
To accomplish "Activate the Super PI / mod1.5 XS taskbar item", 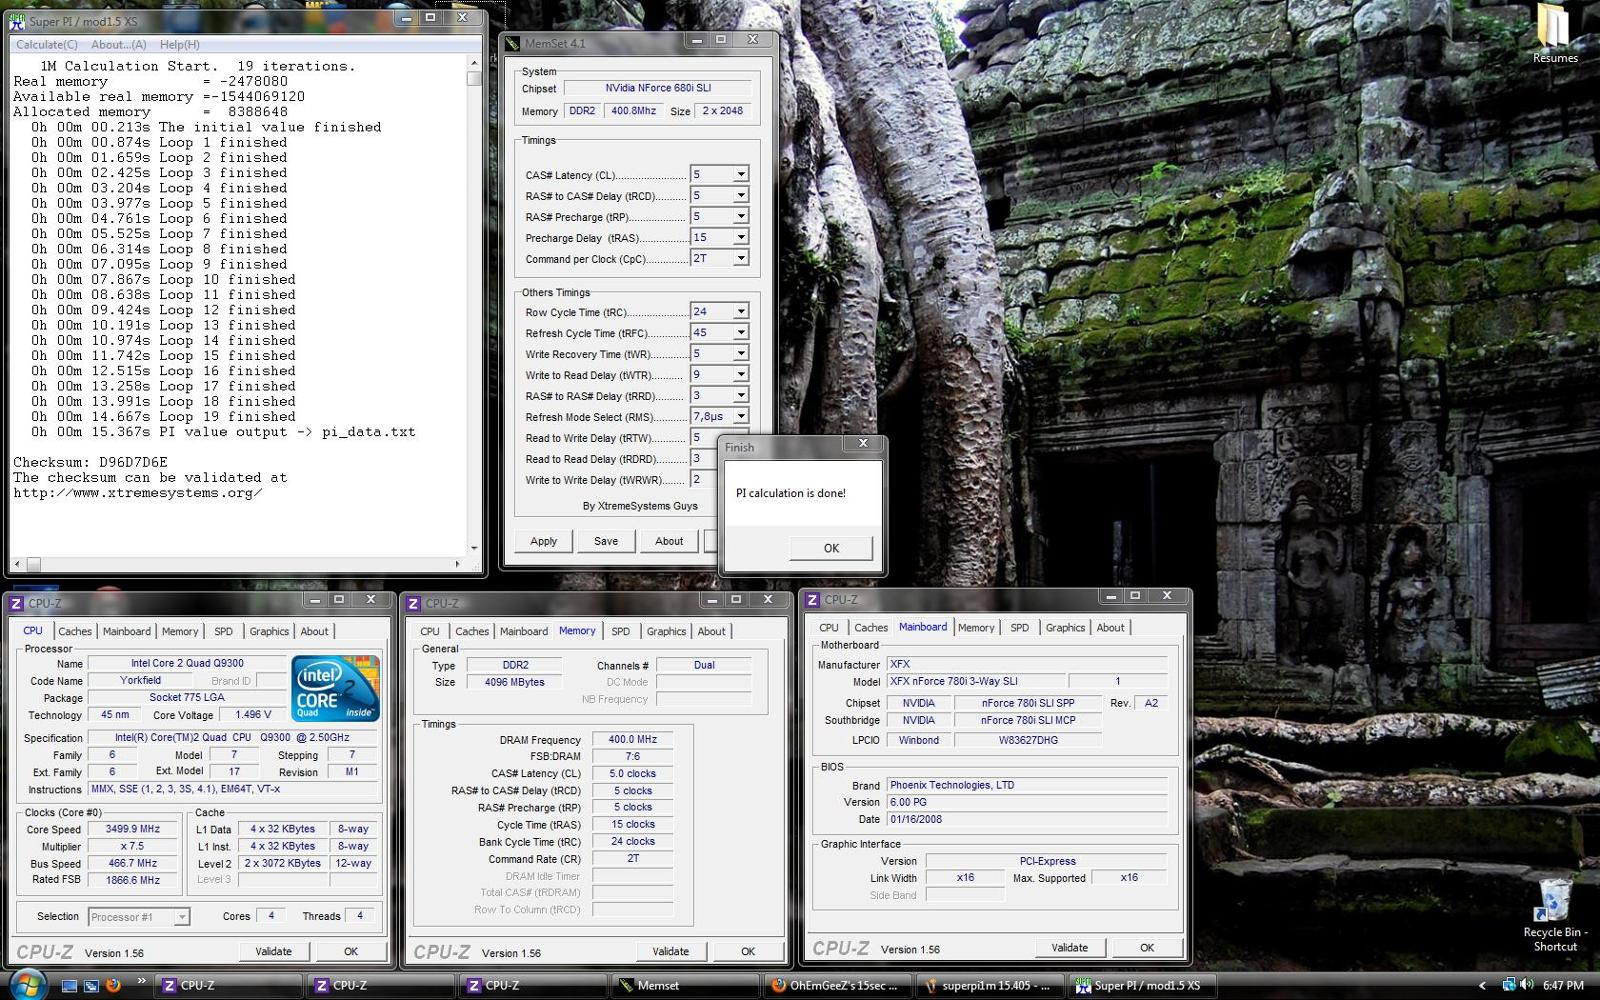I will click(1141, 985).
